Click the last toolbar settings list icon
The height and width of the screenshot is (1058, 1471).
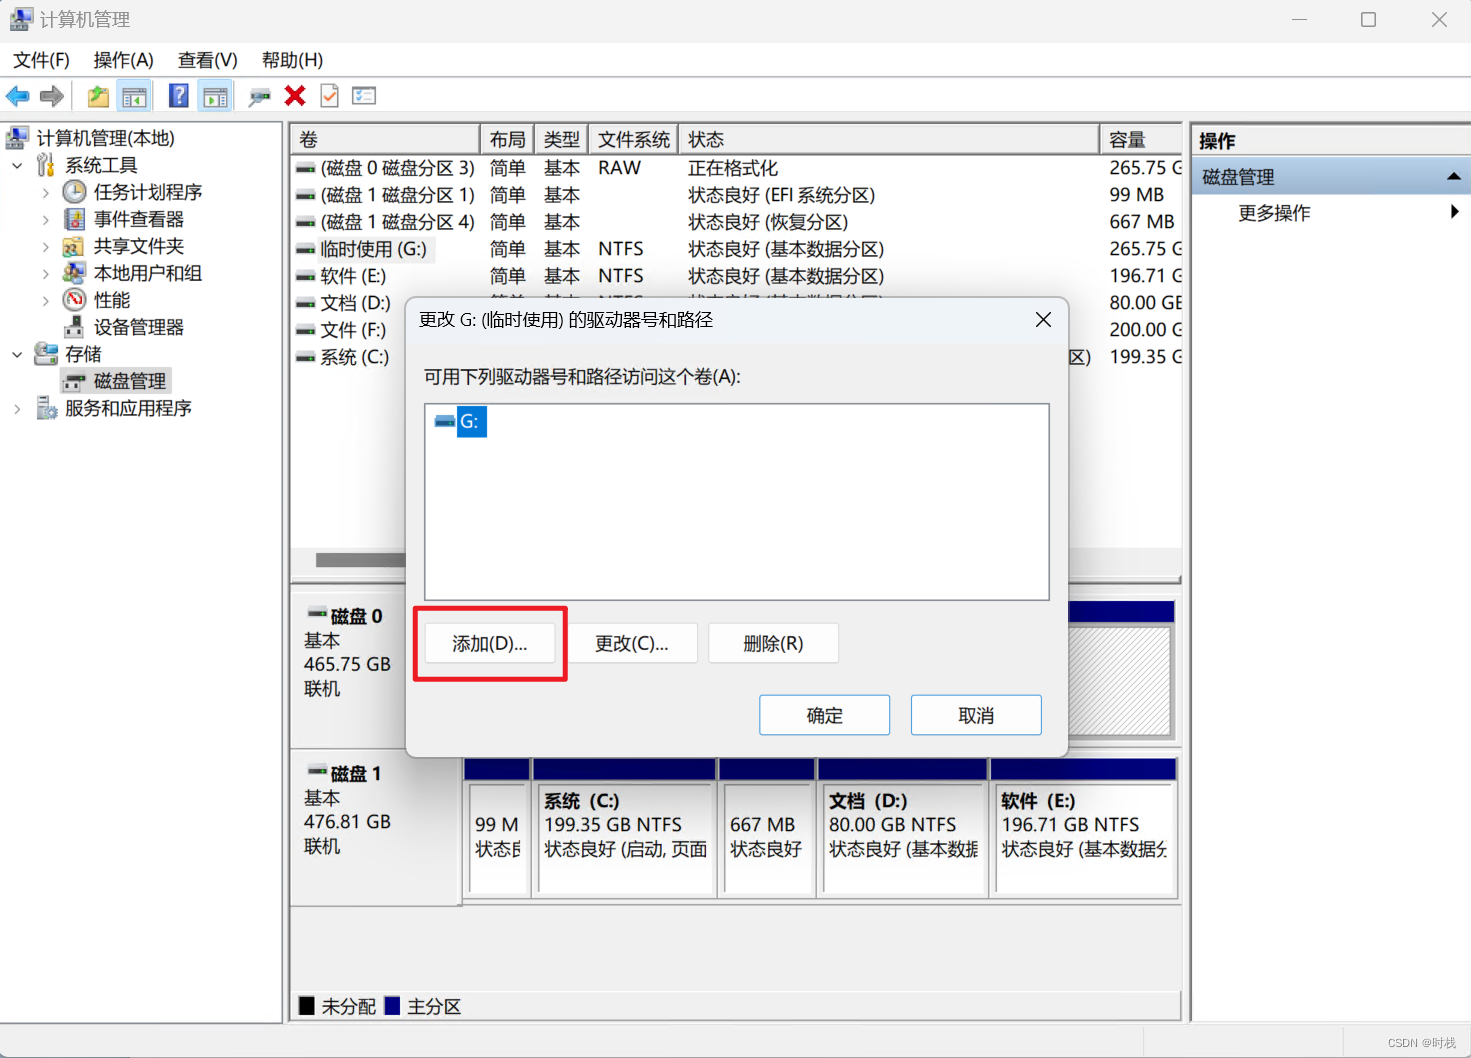[x=364, y=96]
